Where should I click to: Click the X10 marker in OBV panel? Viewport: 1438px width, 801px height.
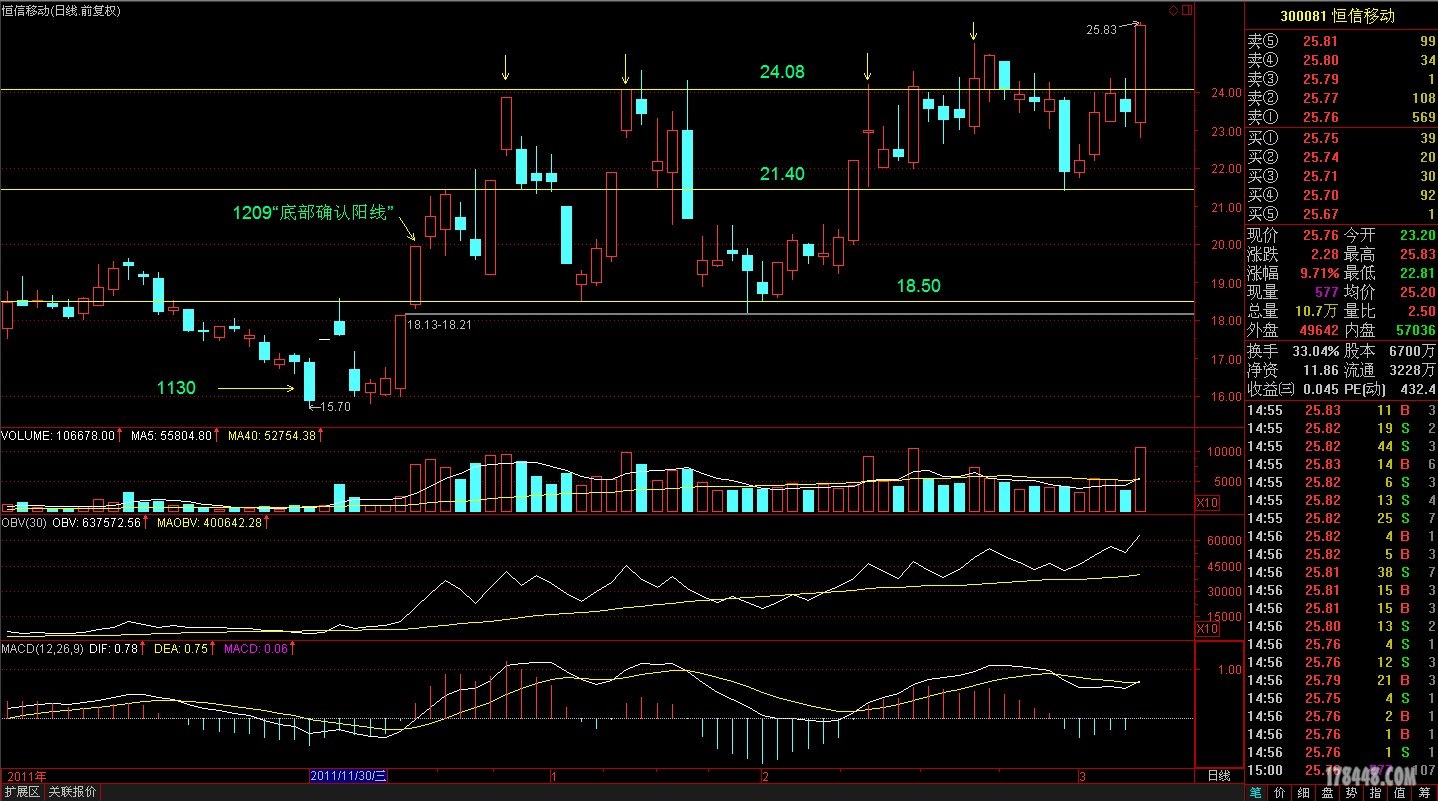click(1208, 630)
